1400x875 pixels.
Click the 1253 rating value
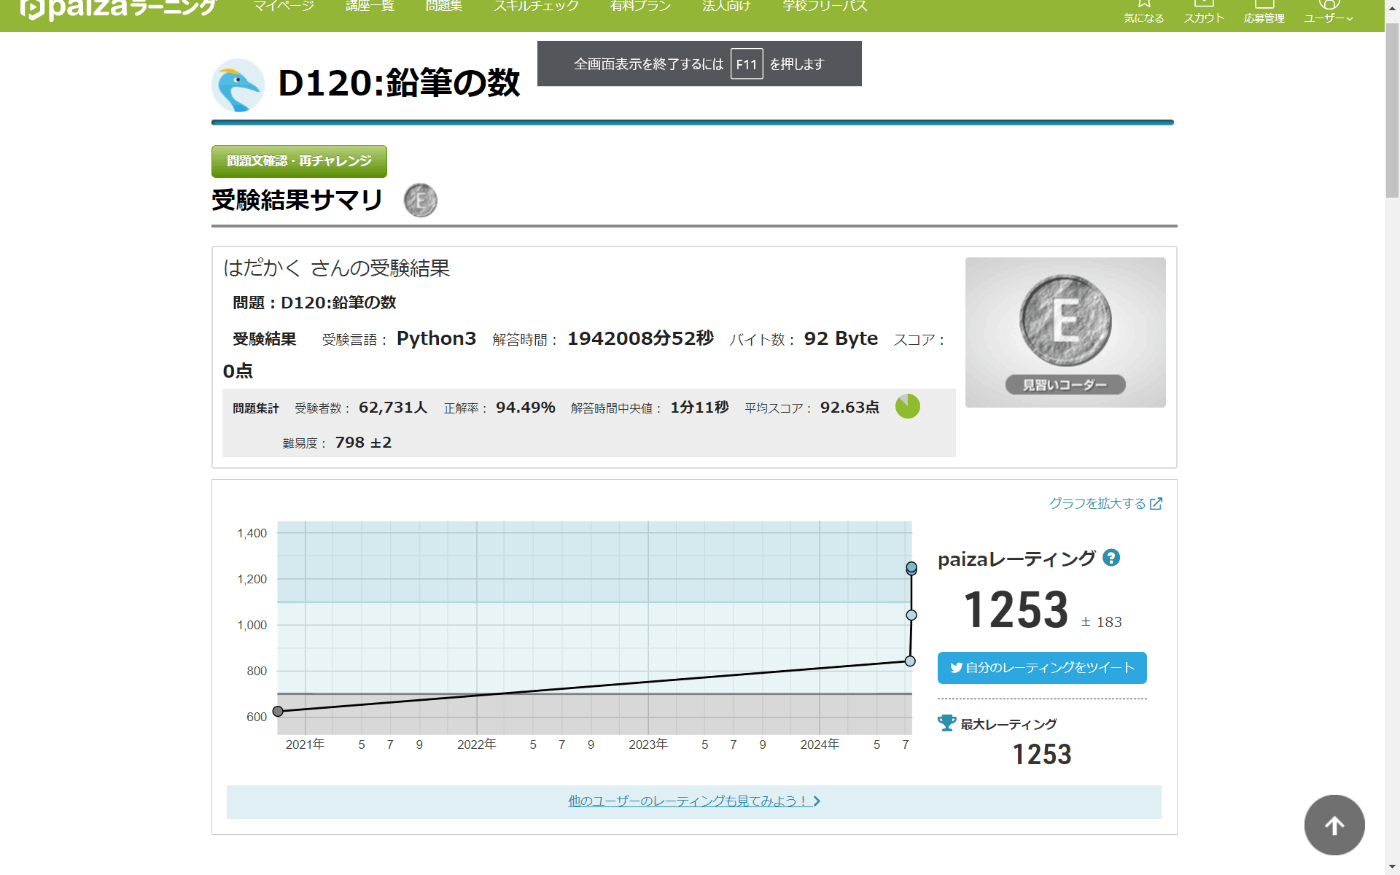click(x=1016, y=610)
